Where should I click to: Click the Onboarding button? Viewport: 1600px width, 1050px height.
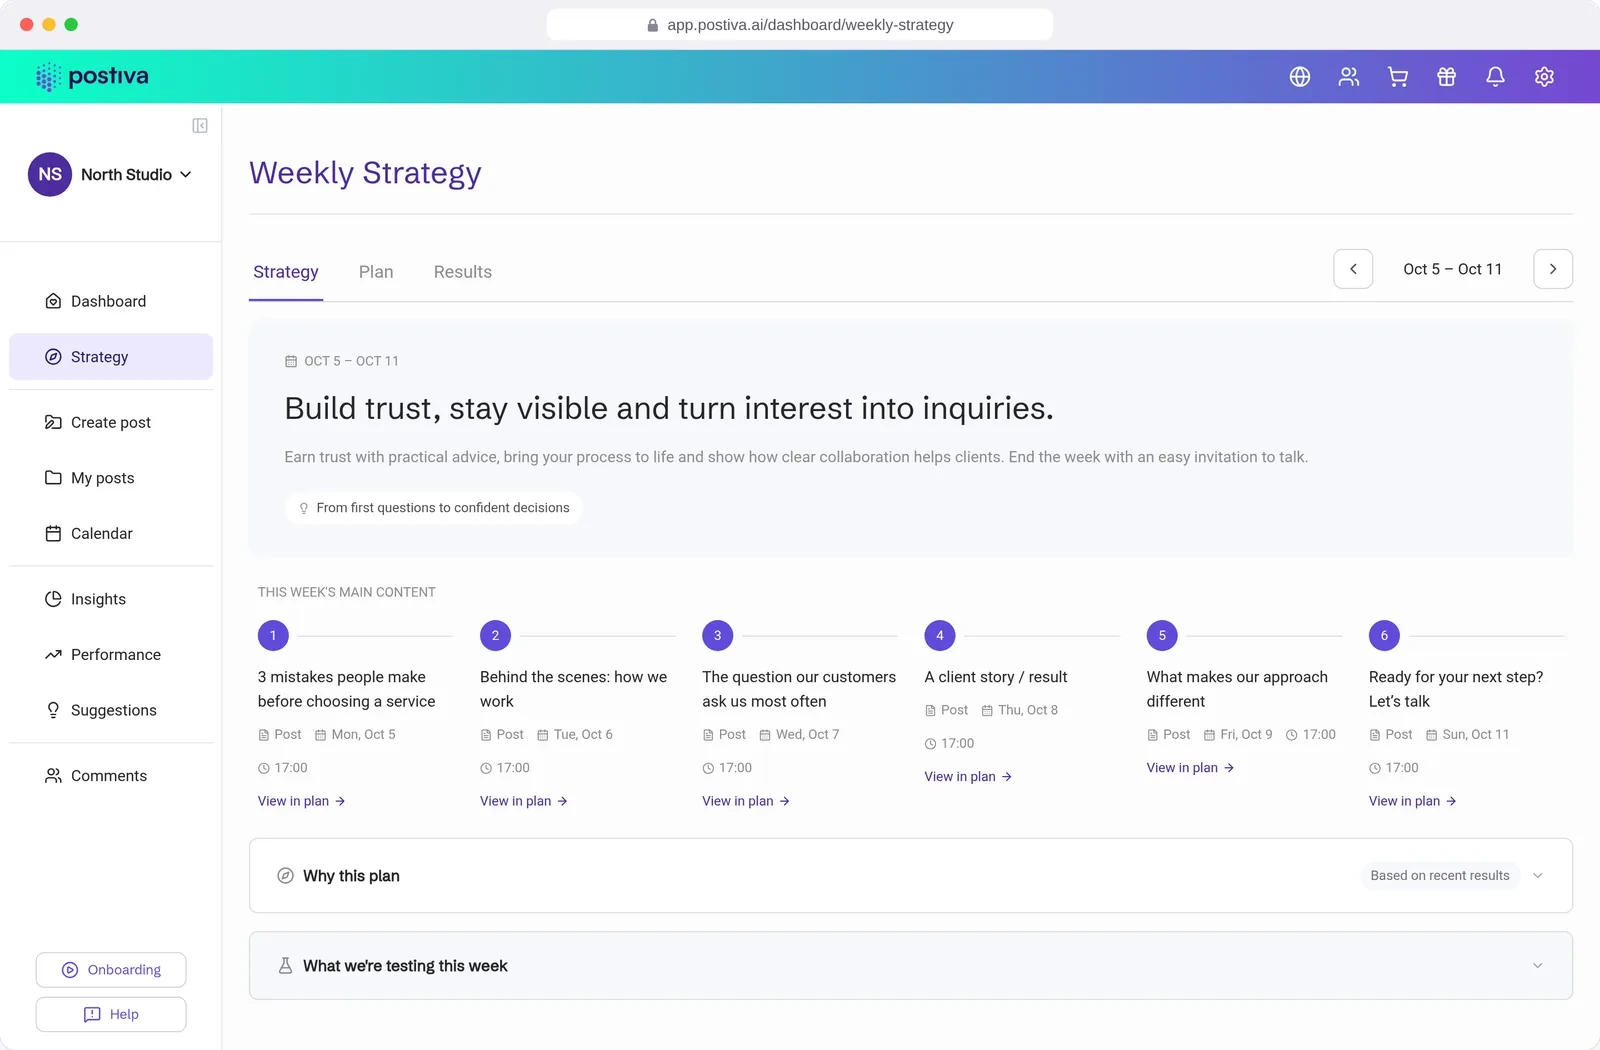pos(111,970)
